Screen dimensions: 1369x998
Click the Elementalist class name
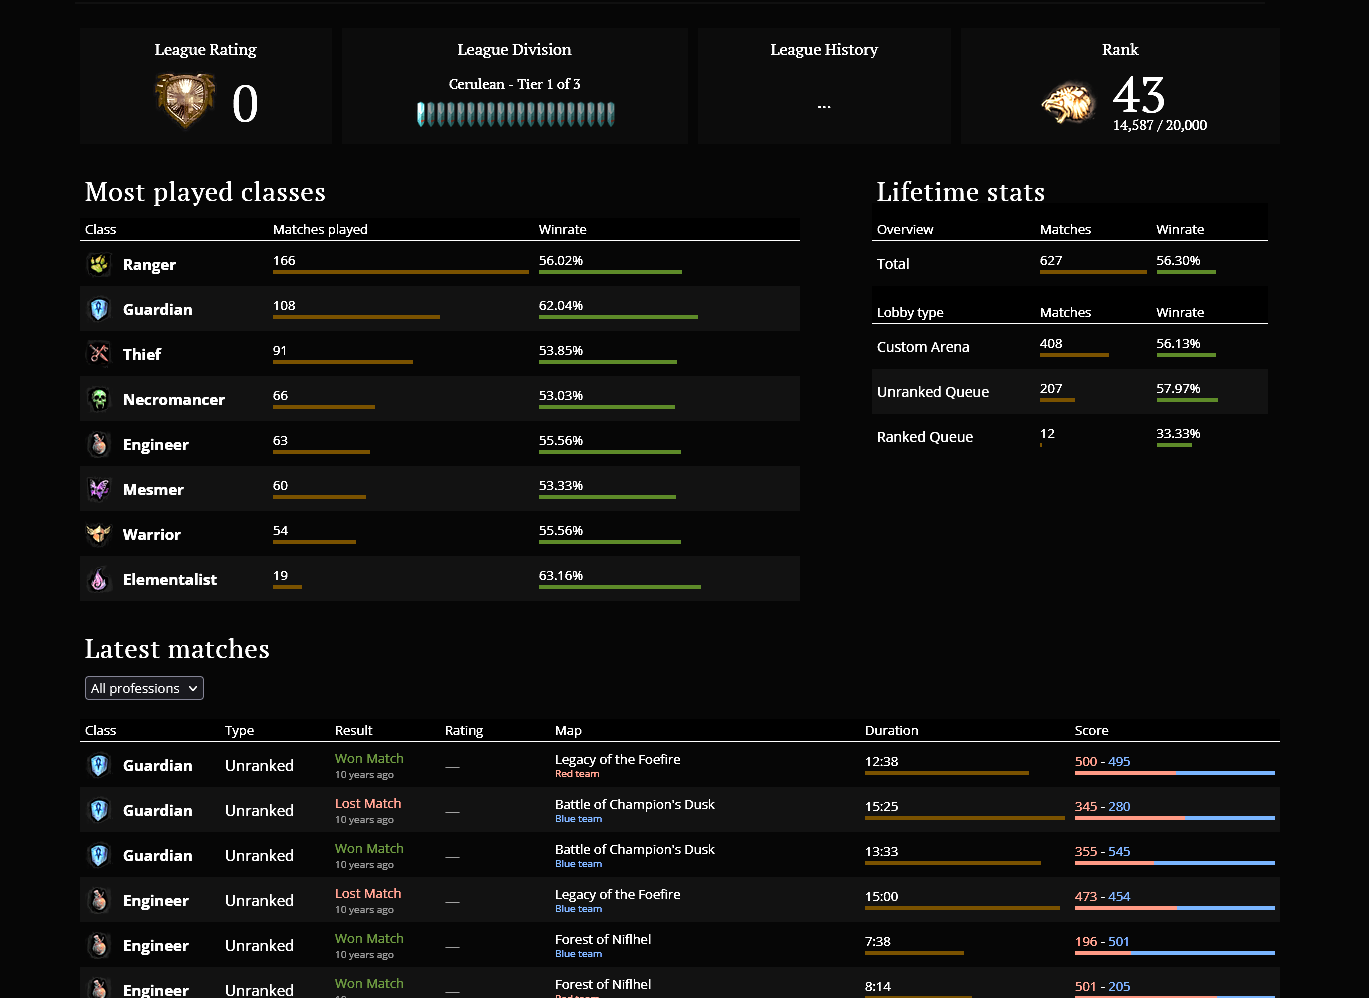tap(170, 579)
